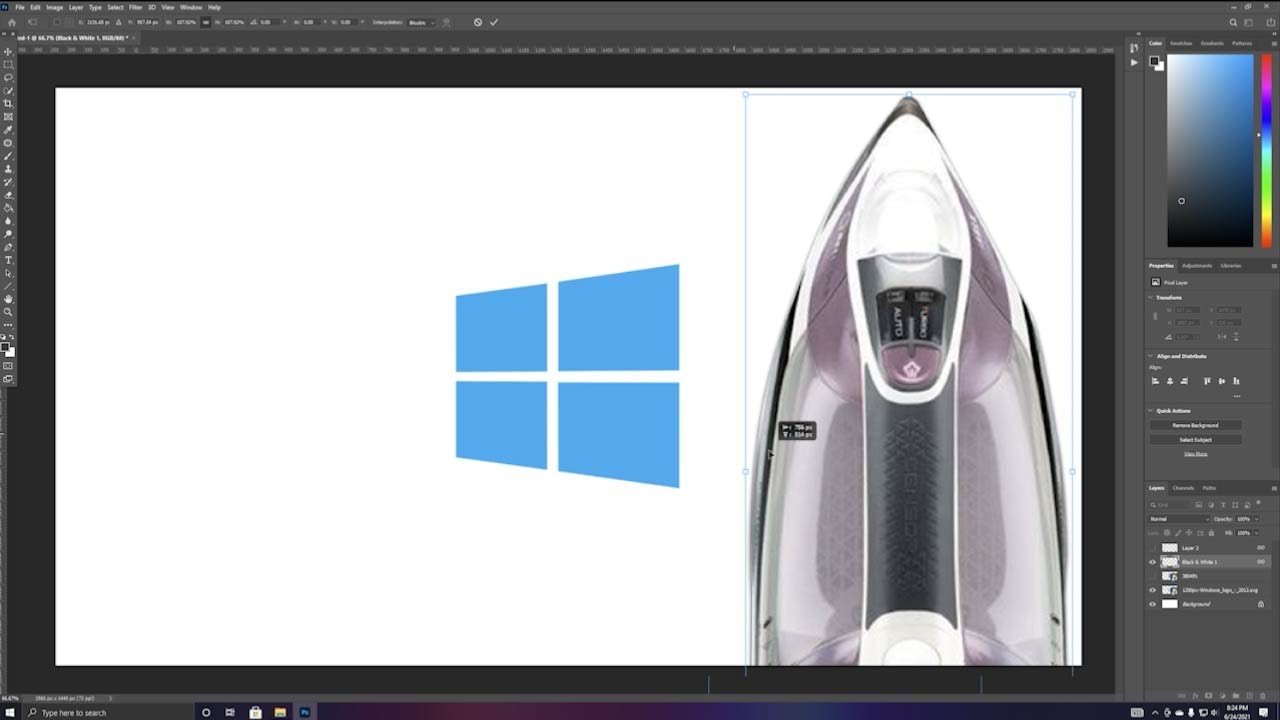Select the Path Selection tool

(x=9, y=272)
